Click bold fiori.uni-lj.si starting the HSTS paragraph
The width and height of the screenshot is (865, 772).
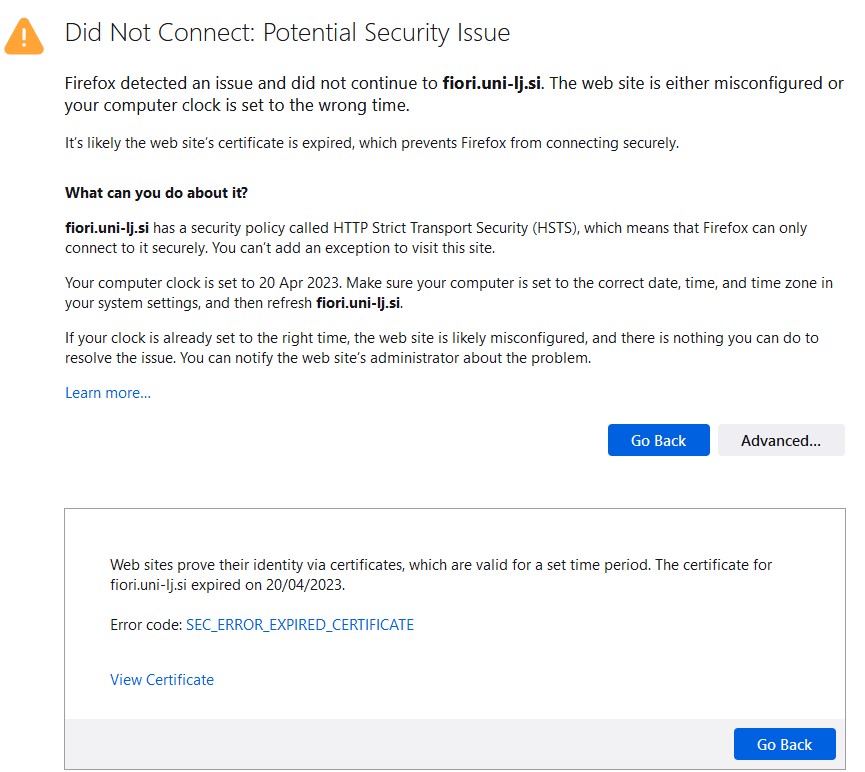pos(107,228)
